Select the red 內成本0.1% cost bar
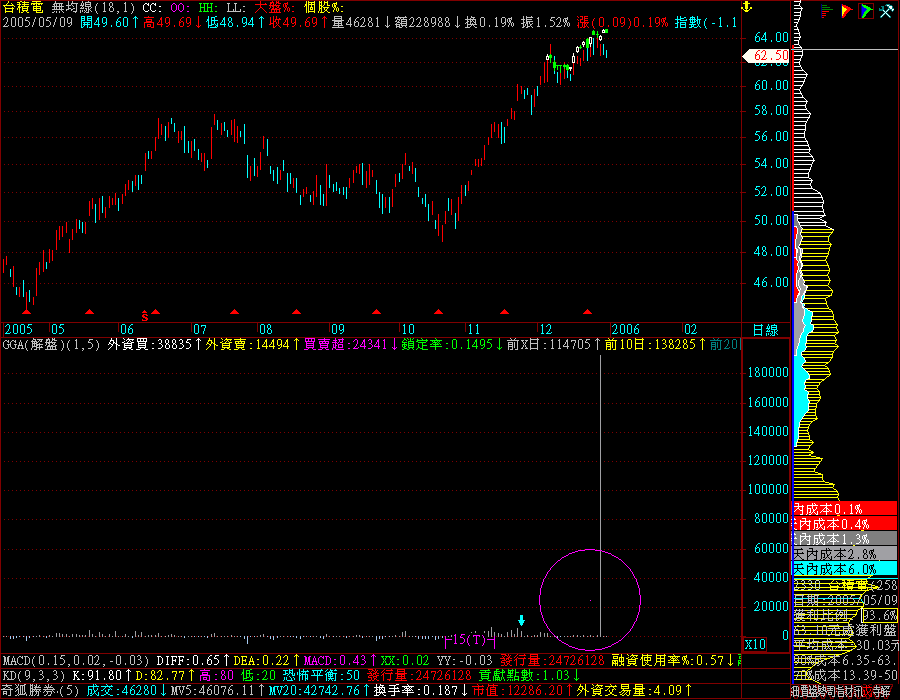 click(x=830, y=509)
